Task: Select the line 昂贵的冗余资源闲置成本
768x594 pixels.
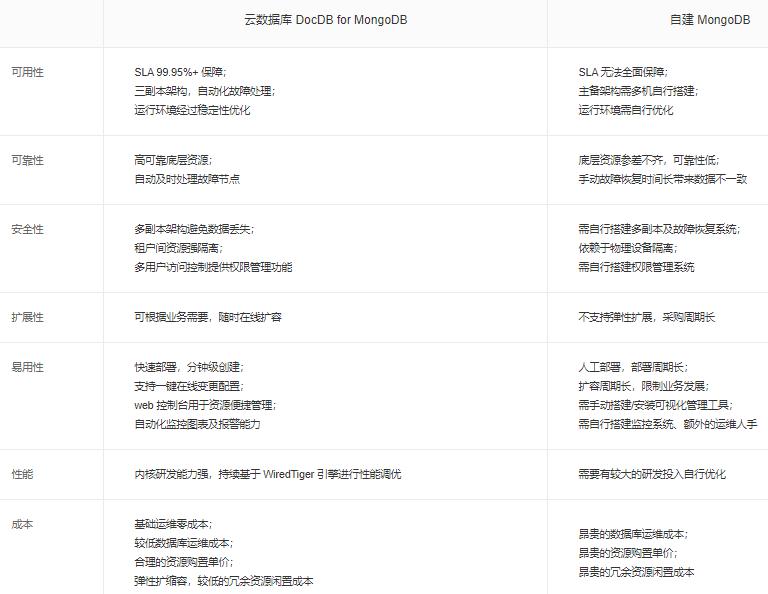Action: (x=636, y=572)
